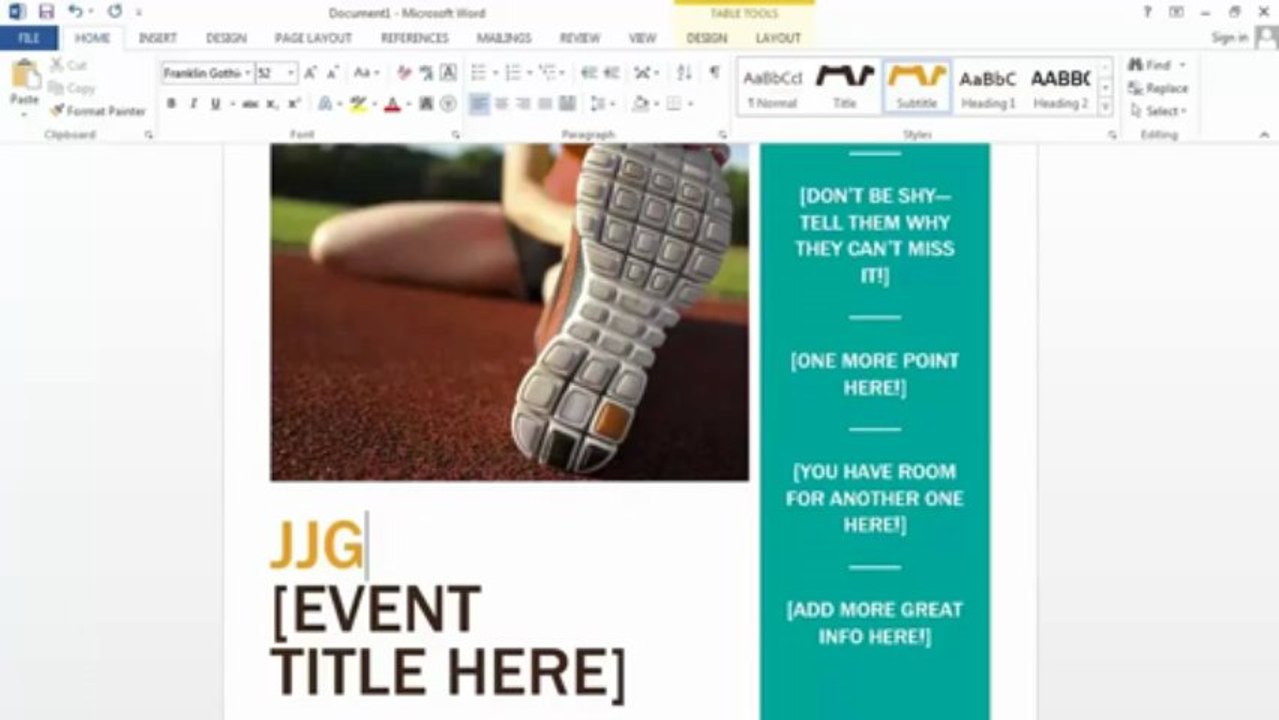1279x720 pixels.
Task: Apply bulleted list
Action: click(x=478, y=73)
